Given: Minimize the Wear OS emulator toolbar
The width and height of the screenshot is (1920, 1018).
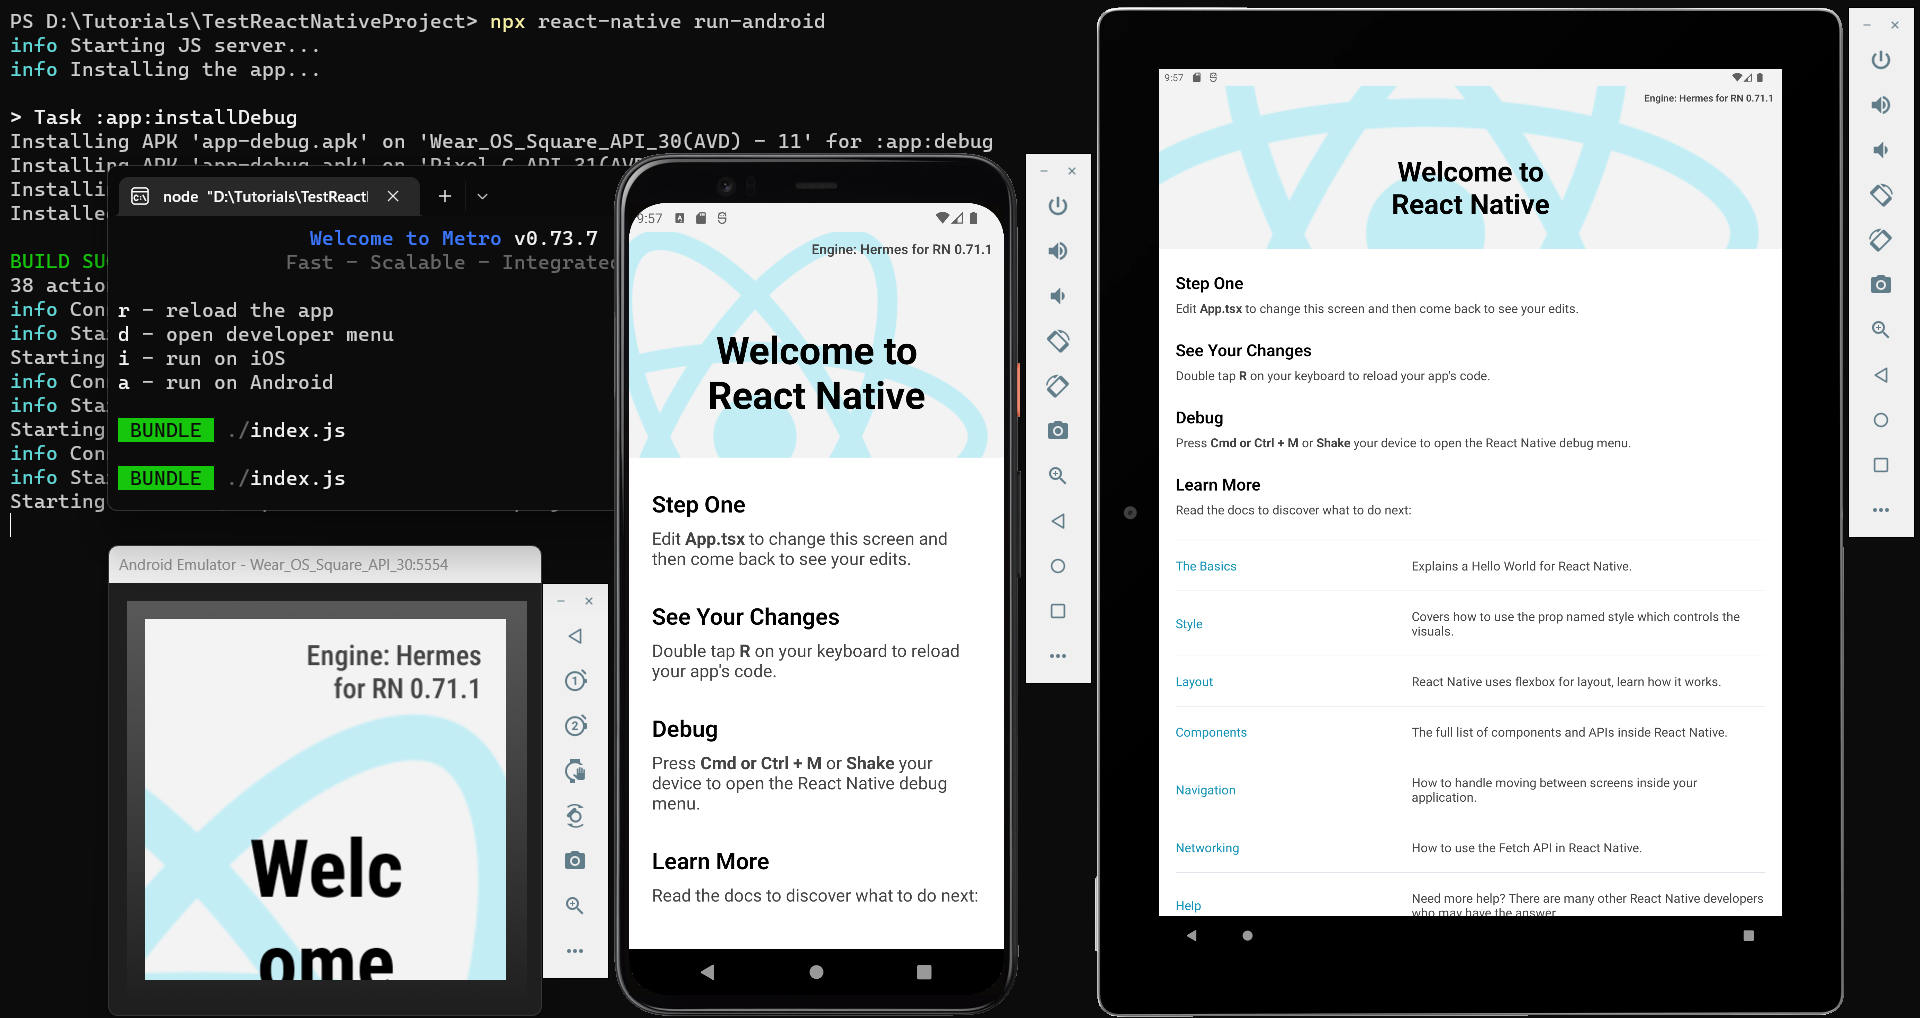Looking at the screenshot, I should (x=561, y=601).
